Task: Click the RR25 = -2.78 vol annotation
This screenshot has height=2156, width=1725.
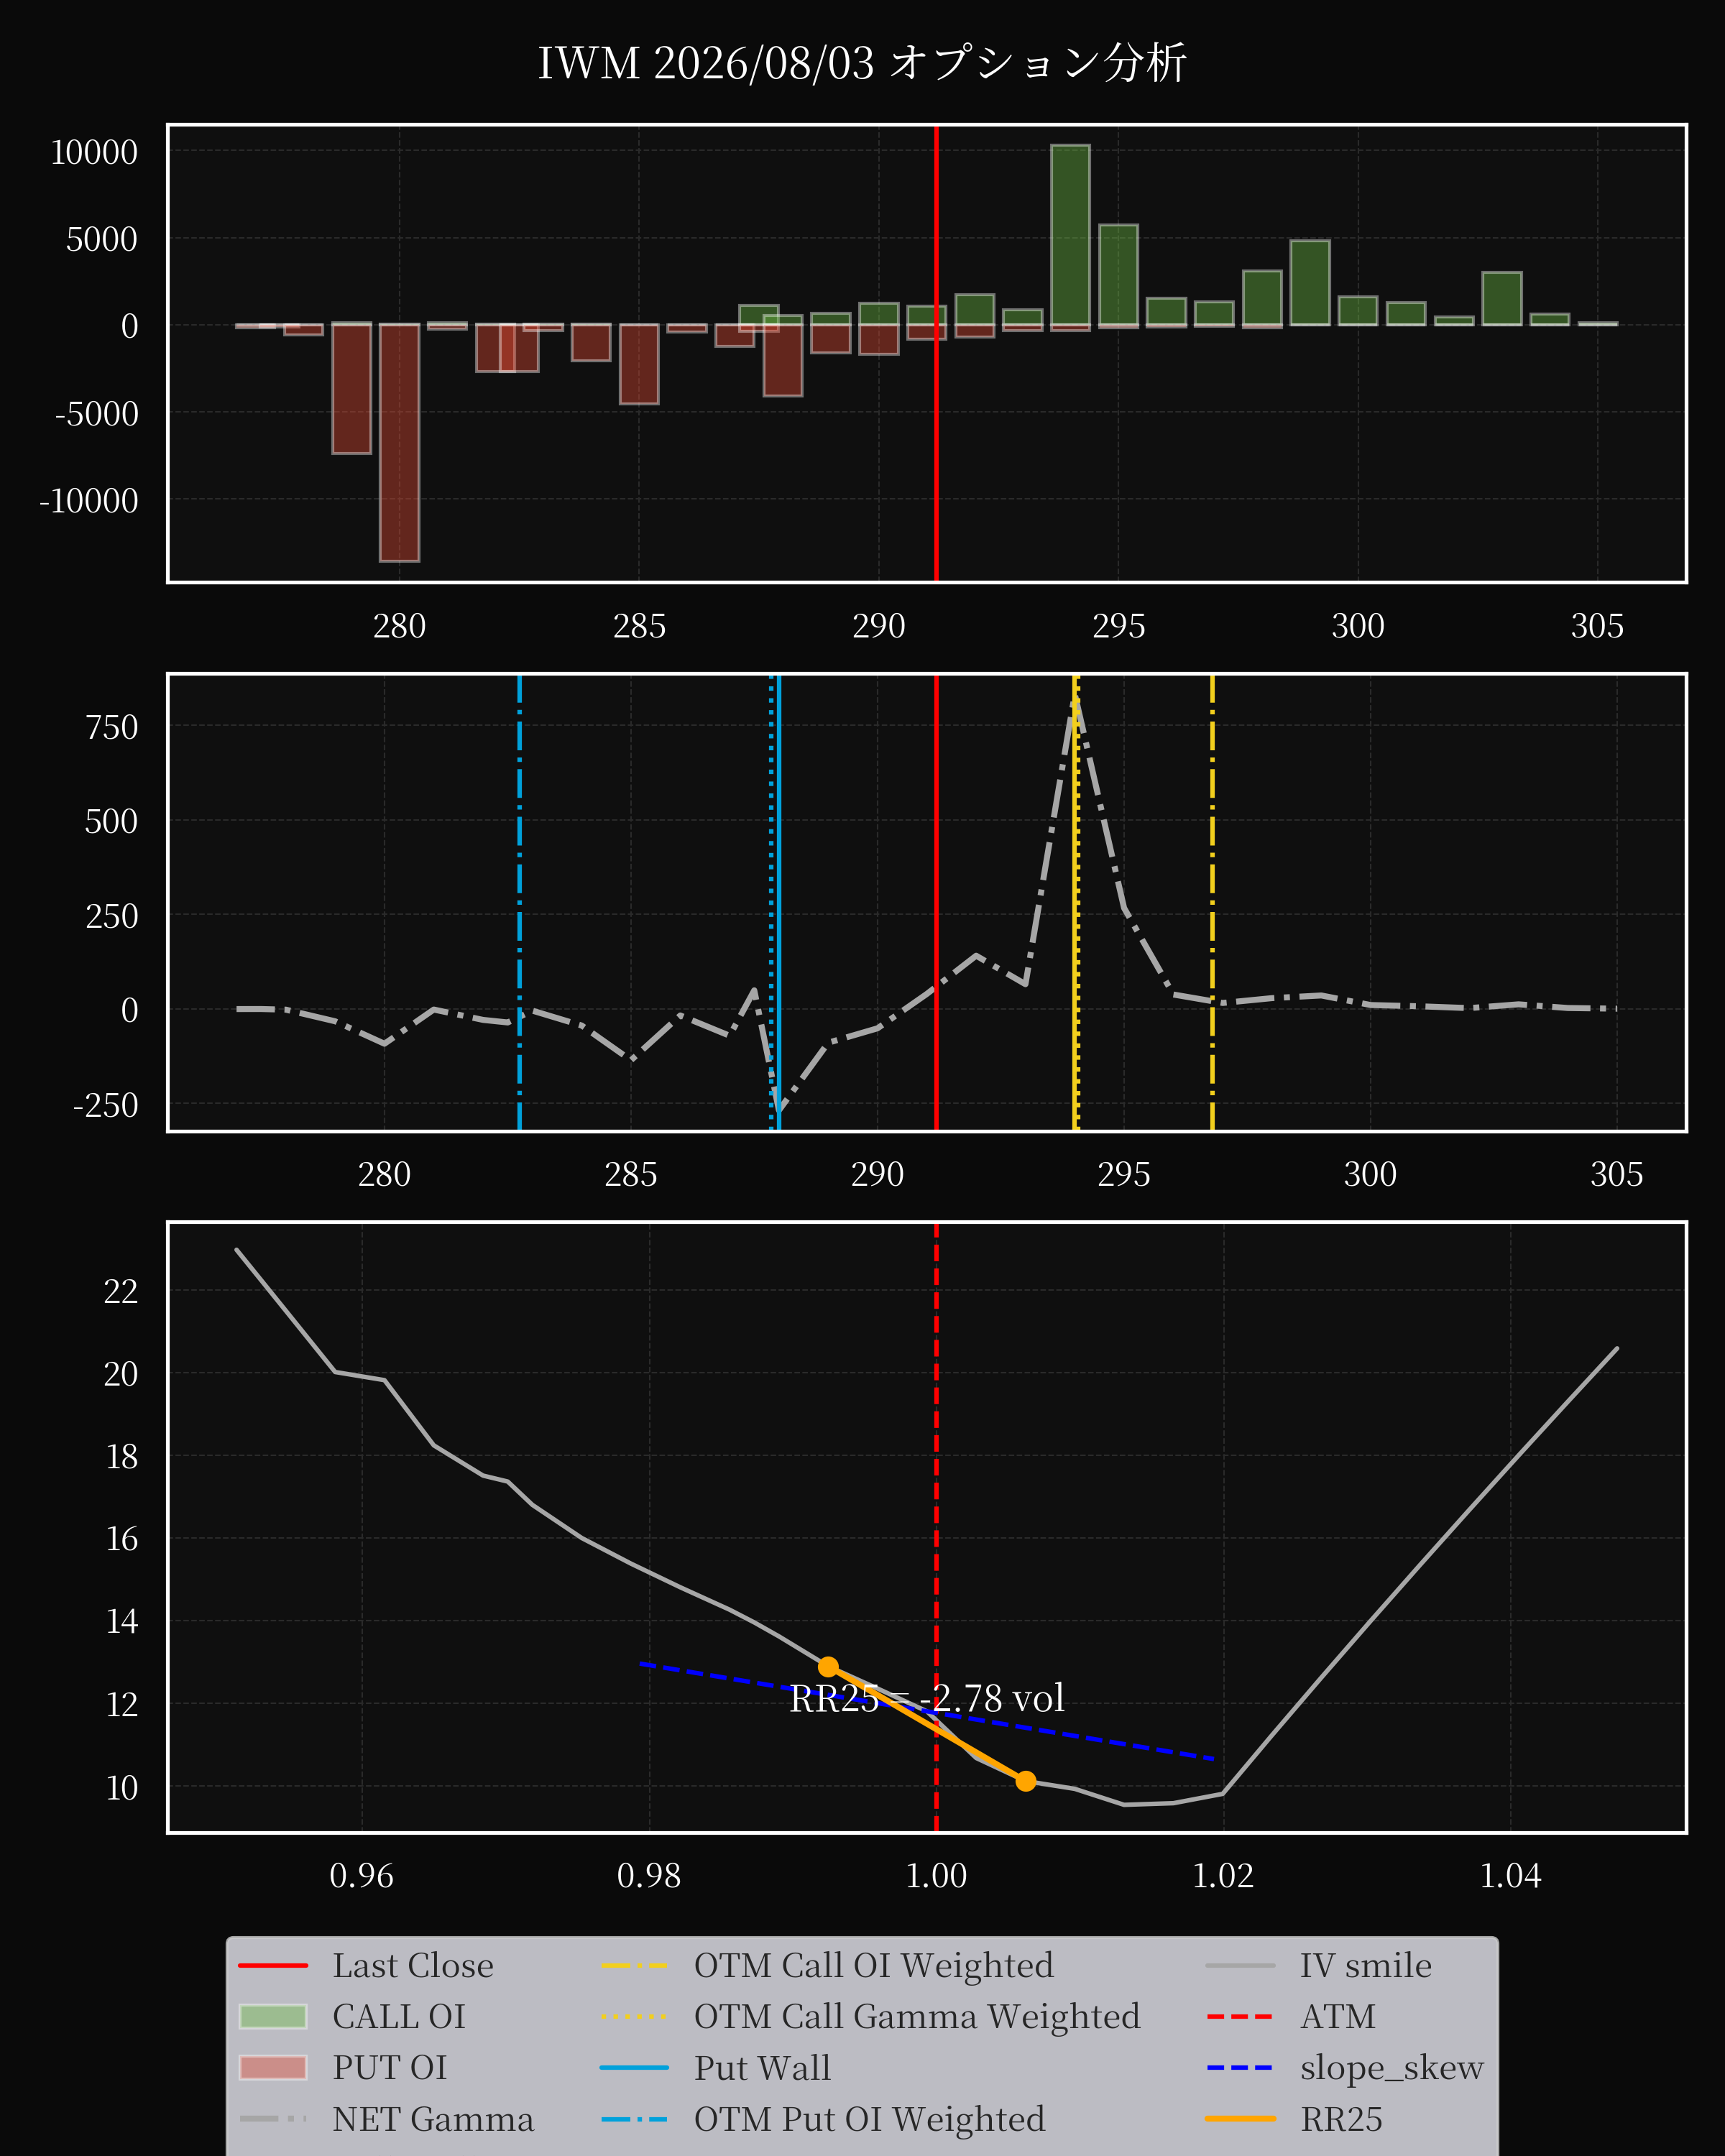Action: tap(927, 1699)
